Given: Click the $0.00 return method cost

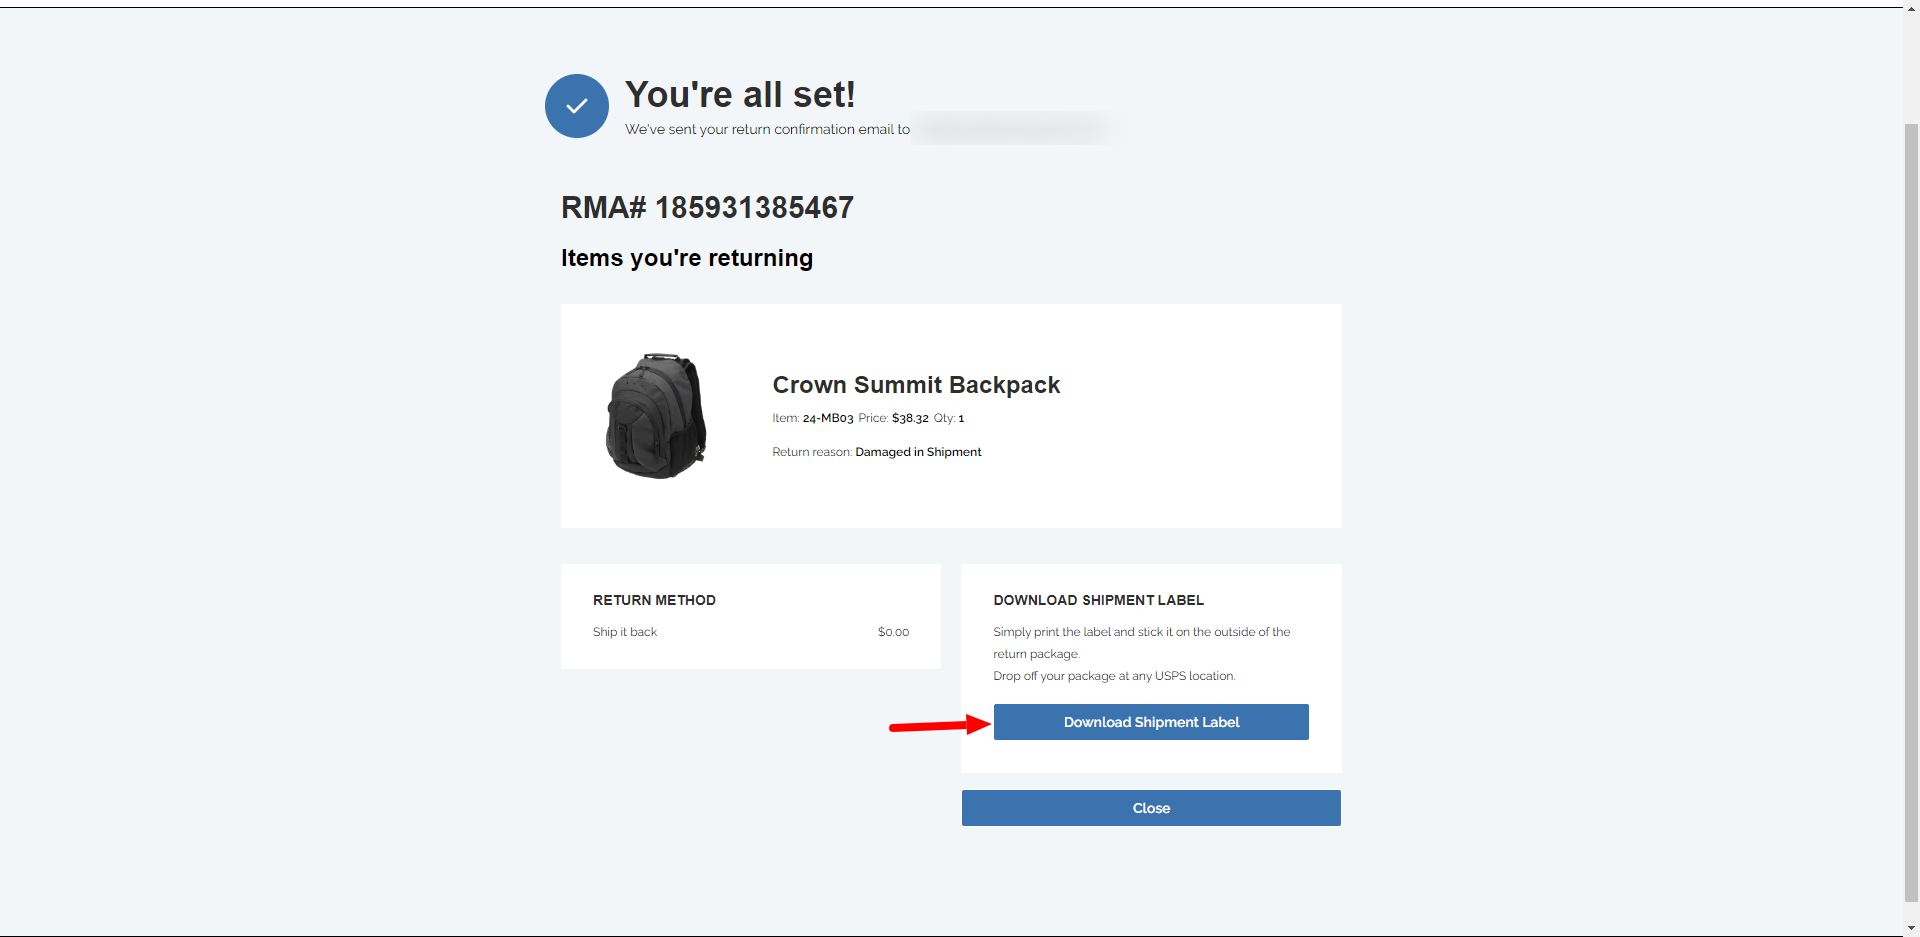Looking at the screenshot, I should click(893, 632).
